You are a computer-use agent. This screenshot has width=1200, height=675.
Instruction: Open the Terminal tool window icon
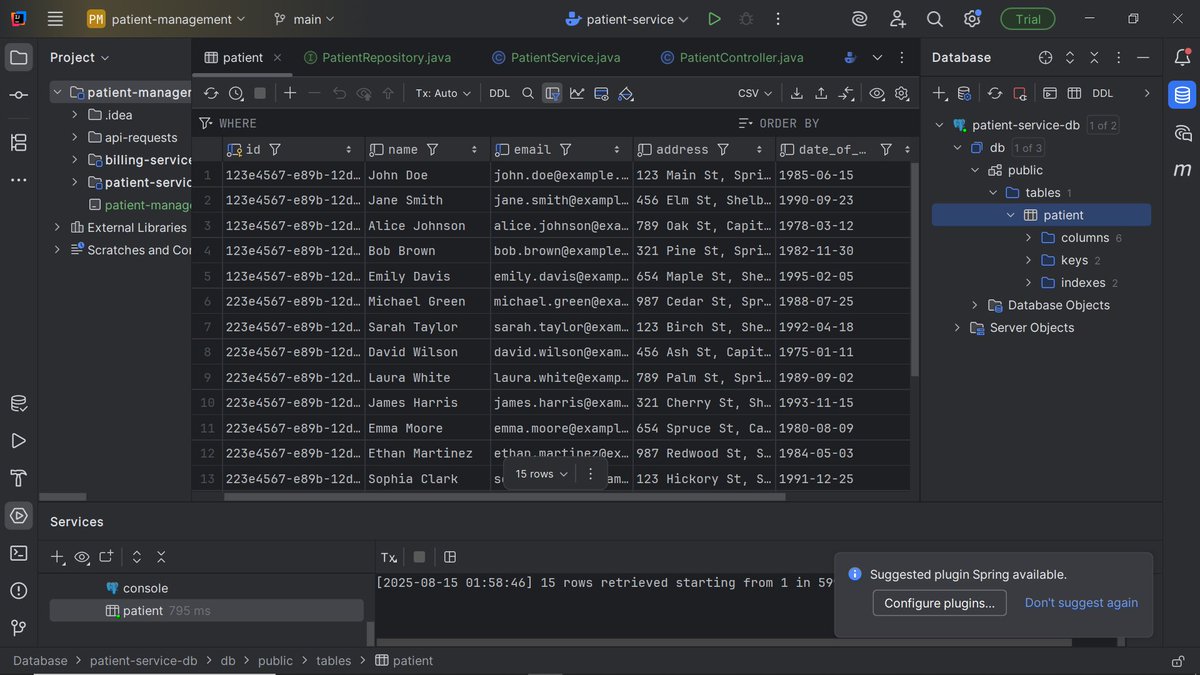point(18,553)
